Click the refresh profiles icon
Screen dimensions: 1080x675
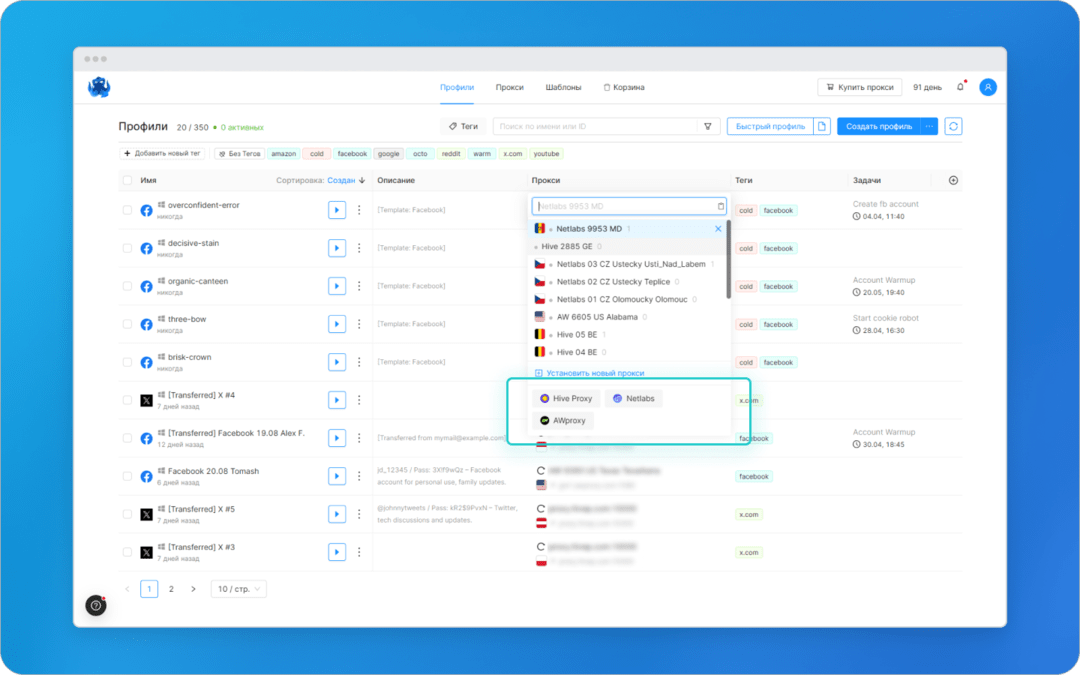click(x=953, y=126)
